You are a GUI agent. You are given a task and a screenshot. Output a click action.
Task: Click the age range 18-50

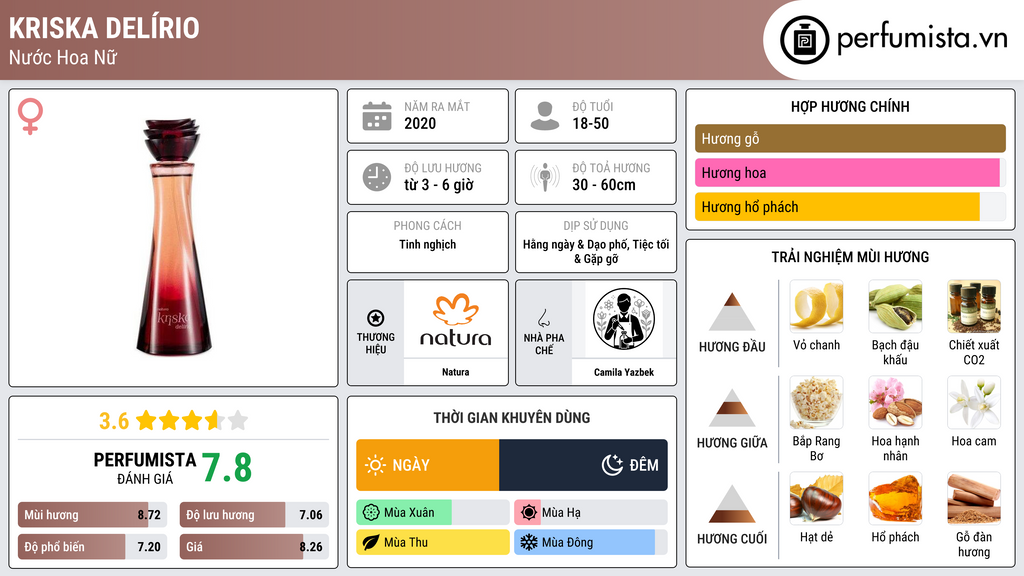pos(590,123)
